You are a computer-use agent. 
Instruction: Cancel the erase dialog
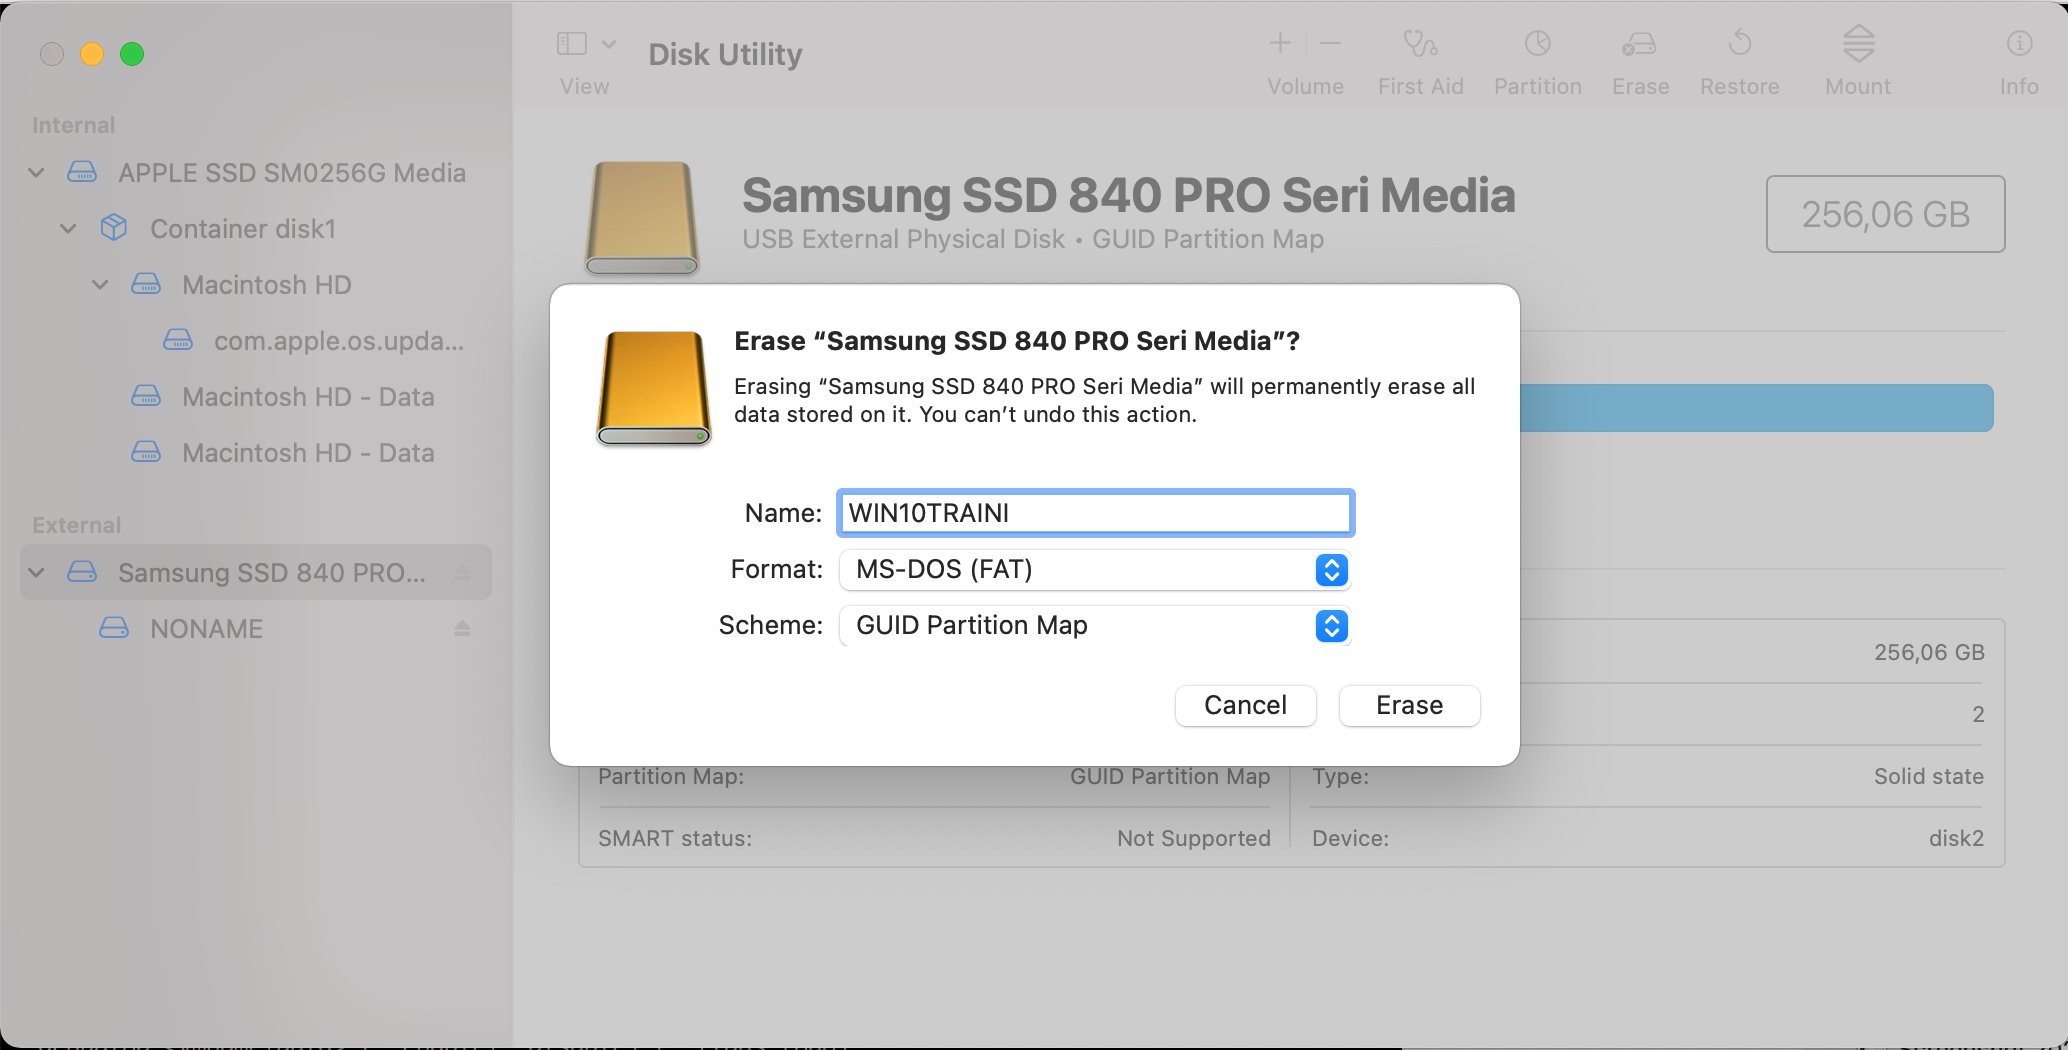tap(1245, 705)
